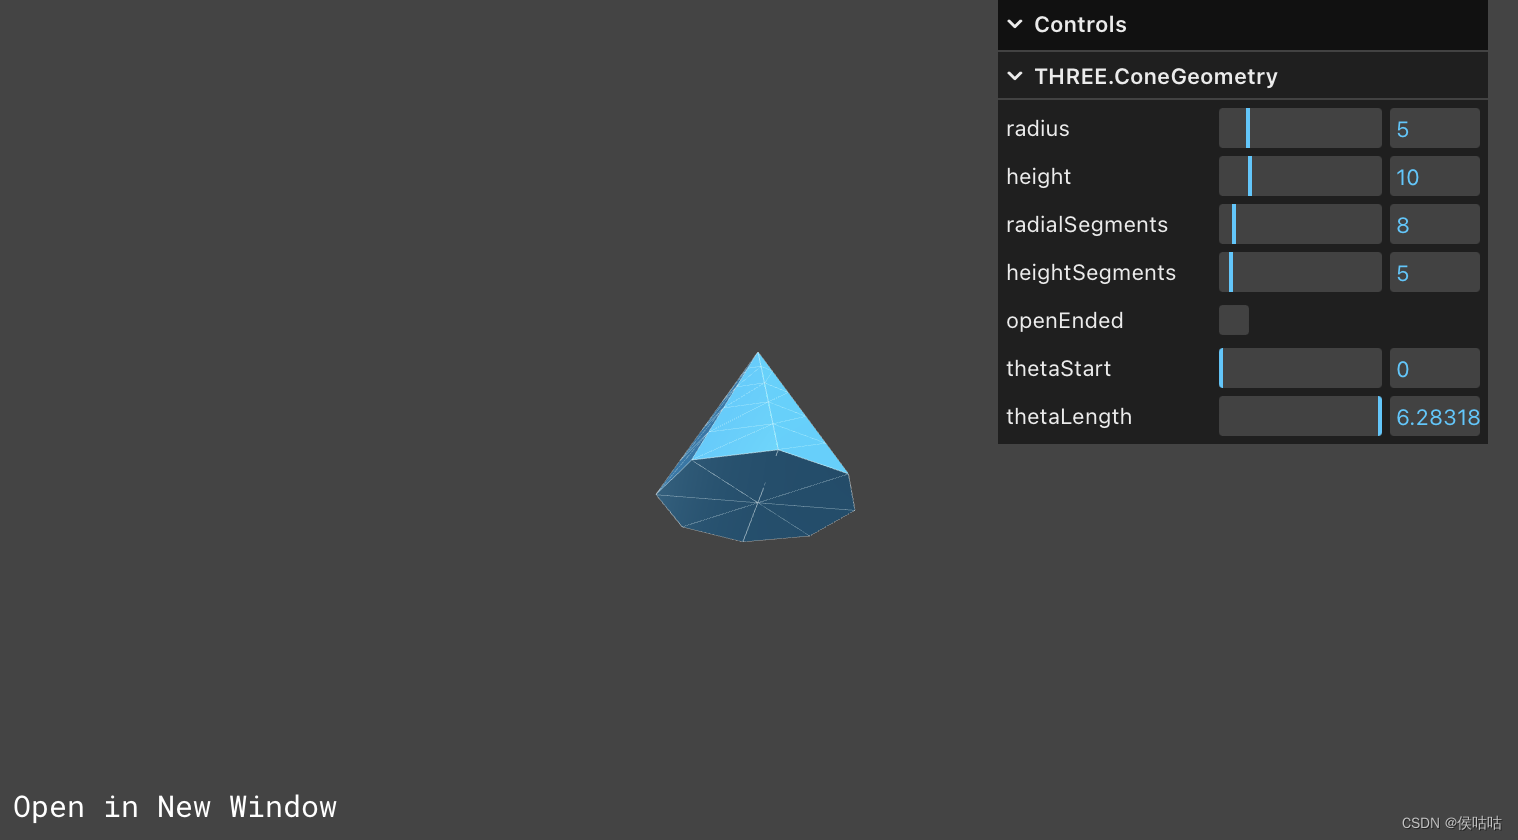The image size is (1518, 840).
Task: Click the openEnded option label
Action: coord(1064,320)
